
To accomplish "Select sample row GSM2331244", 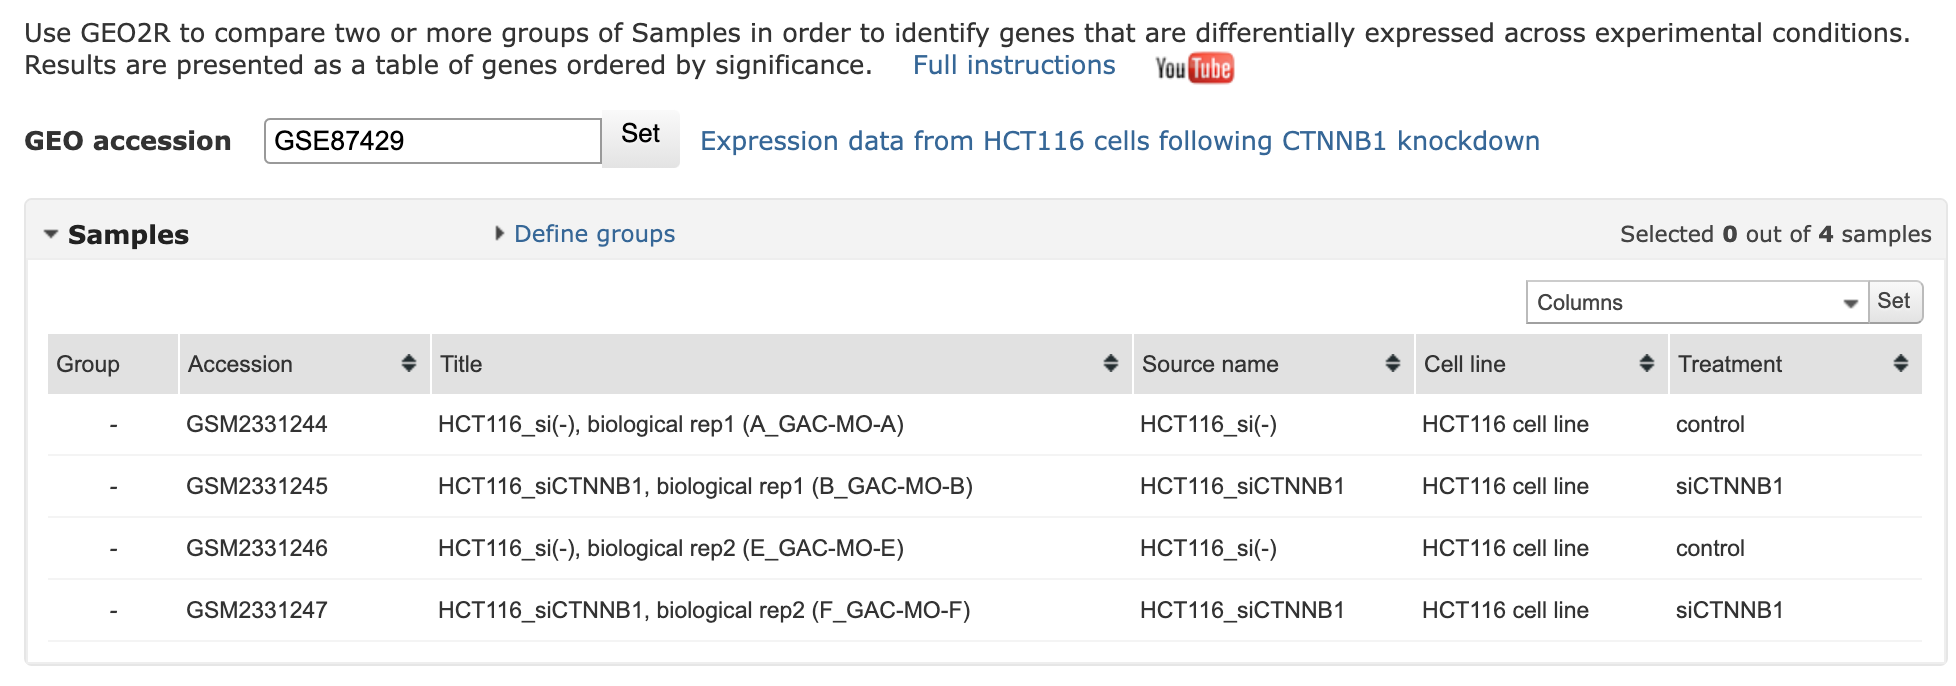I will 256,425.
